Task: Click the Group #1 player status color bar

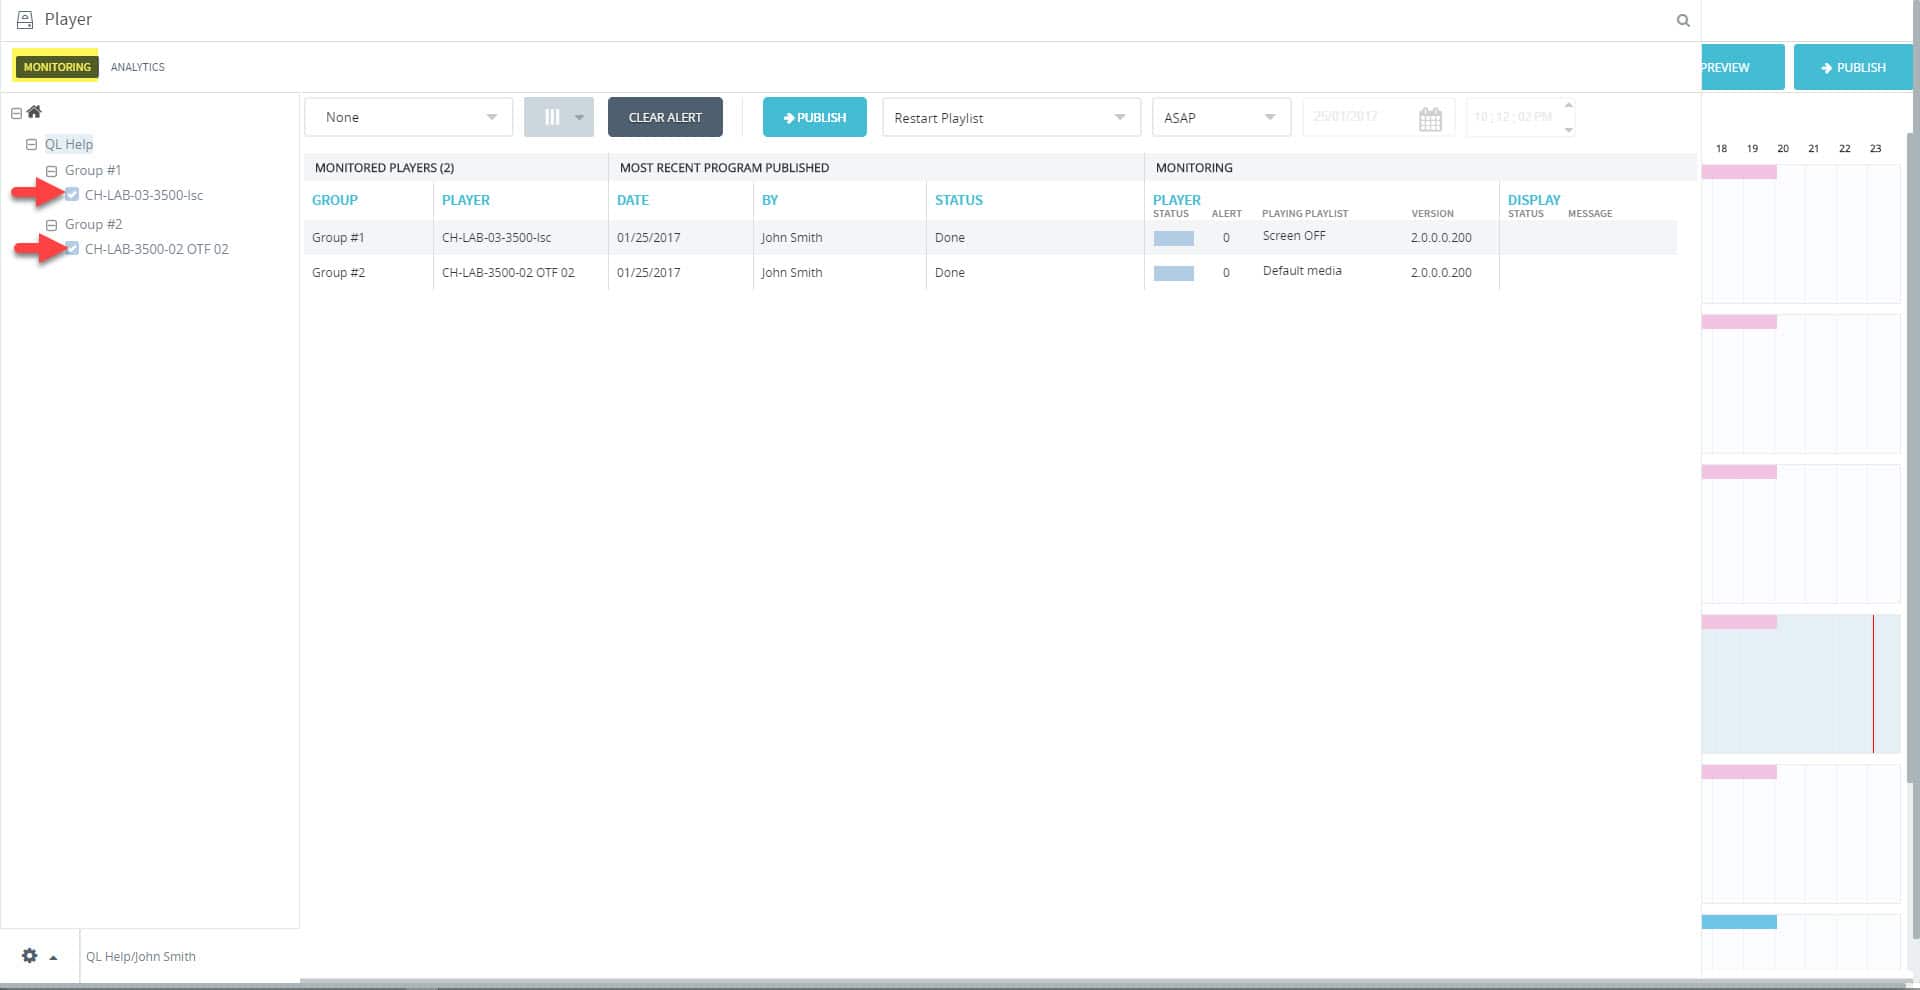Action: [x=1174, y=238]
